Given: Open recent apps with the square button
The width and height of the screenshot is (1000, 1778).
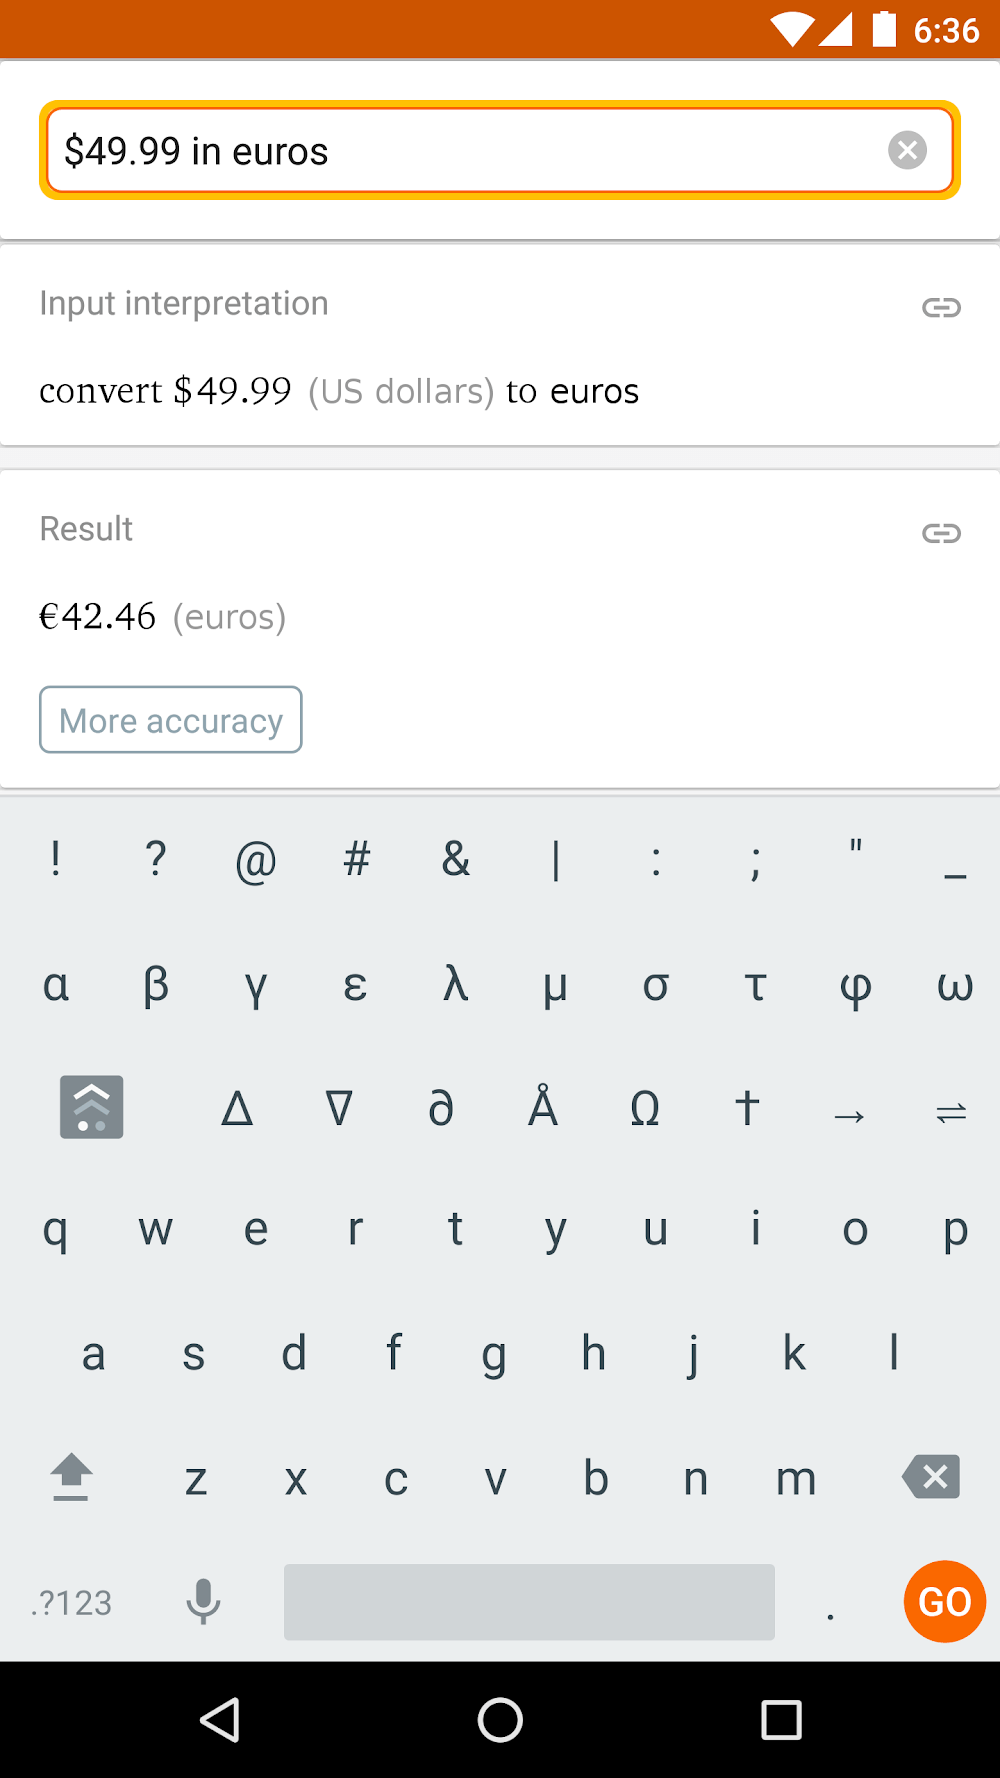Looking at the screenshot, I should click(781, 1720).
